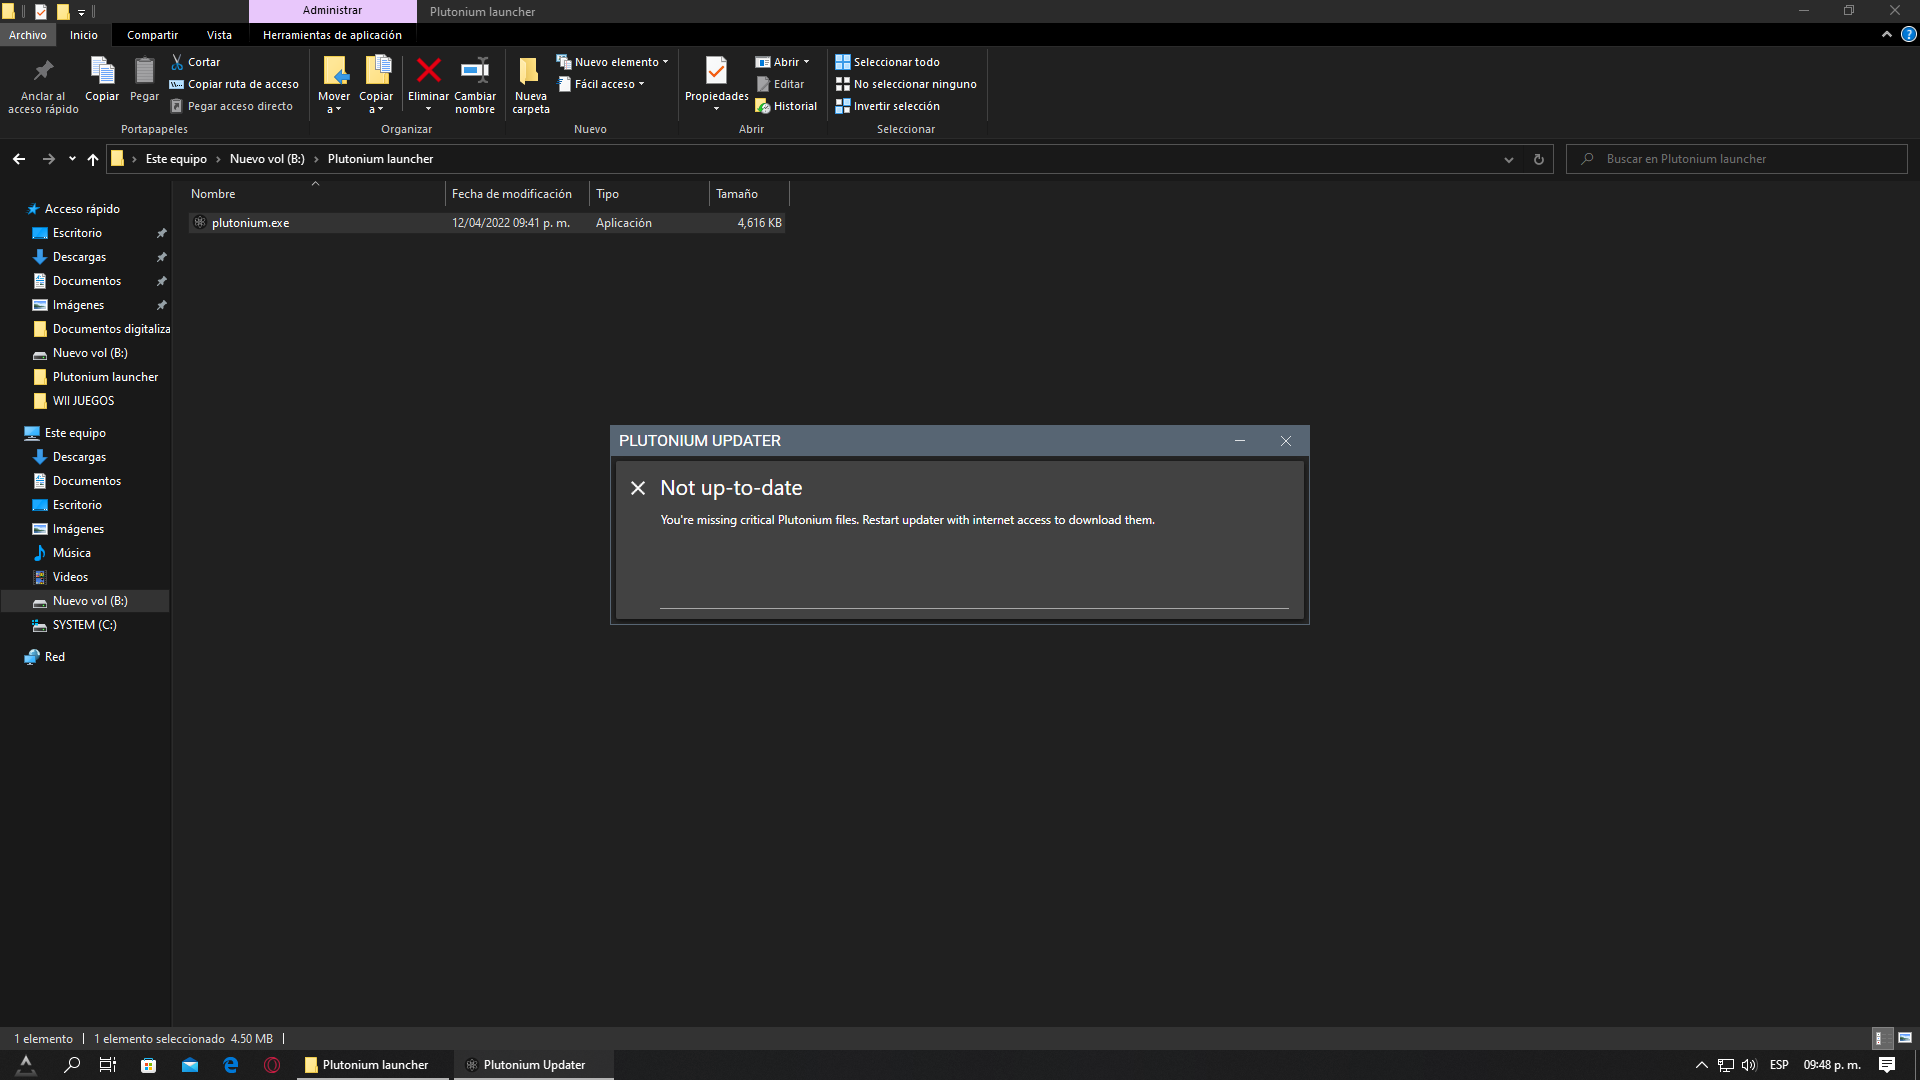Switch to the Compartir ribbon tab
The height and width of the screenshot is (1080, 1920).
pyautogui.click(x=152, y=35)
